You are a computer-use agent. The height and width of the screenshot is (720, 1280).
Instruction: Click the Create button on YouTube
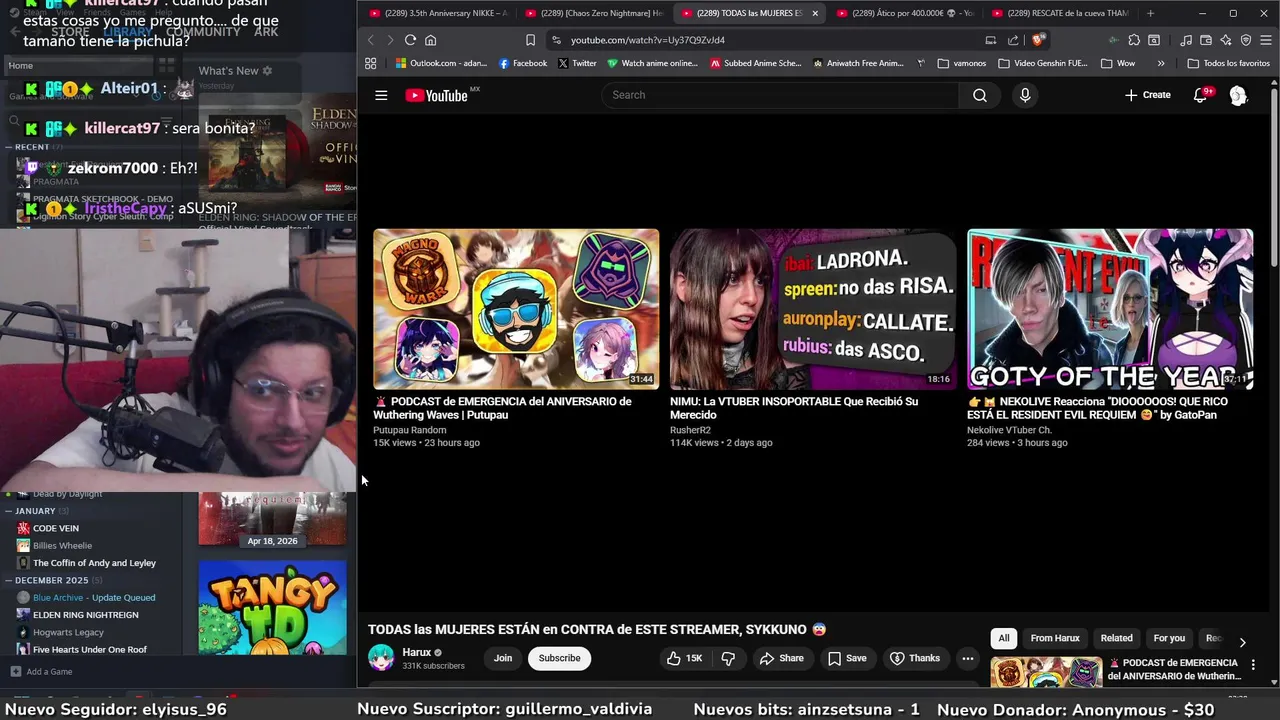[1147, 95]
